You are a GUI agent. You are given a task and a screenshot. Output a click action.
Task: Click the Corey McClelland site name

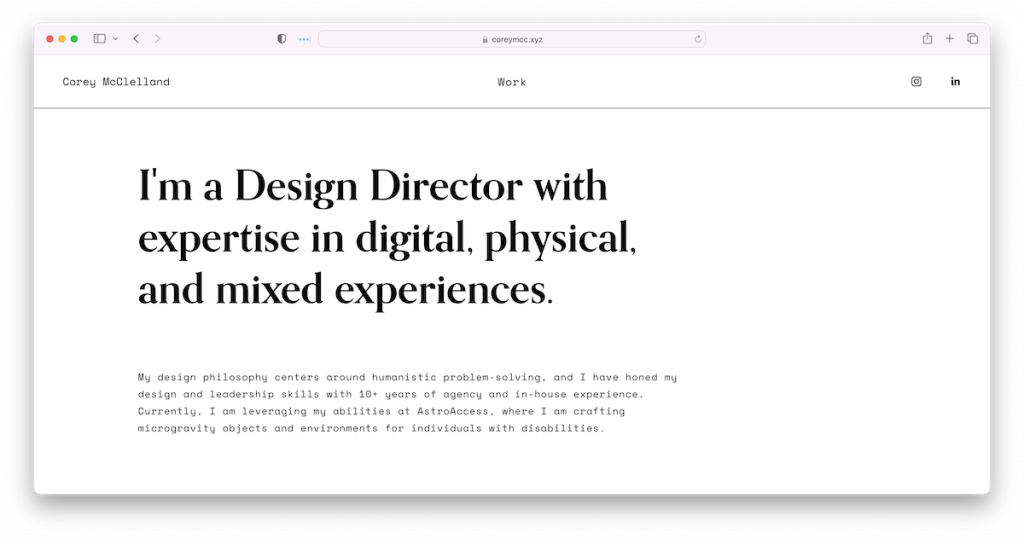(x=116, y=82)
